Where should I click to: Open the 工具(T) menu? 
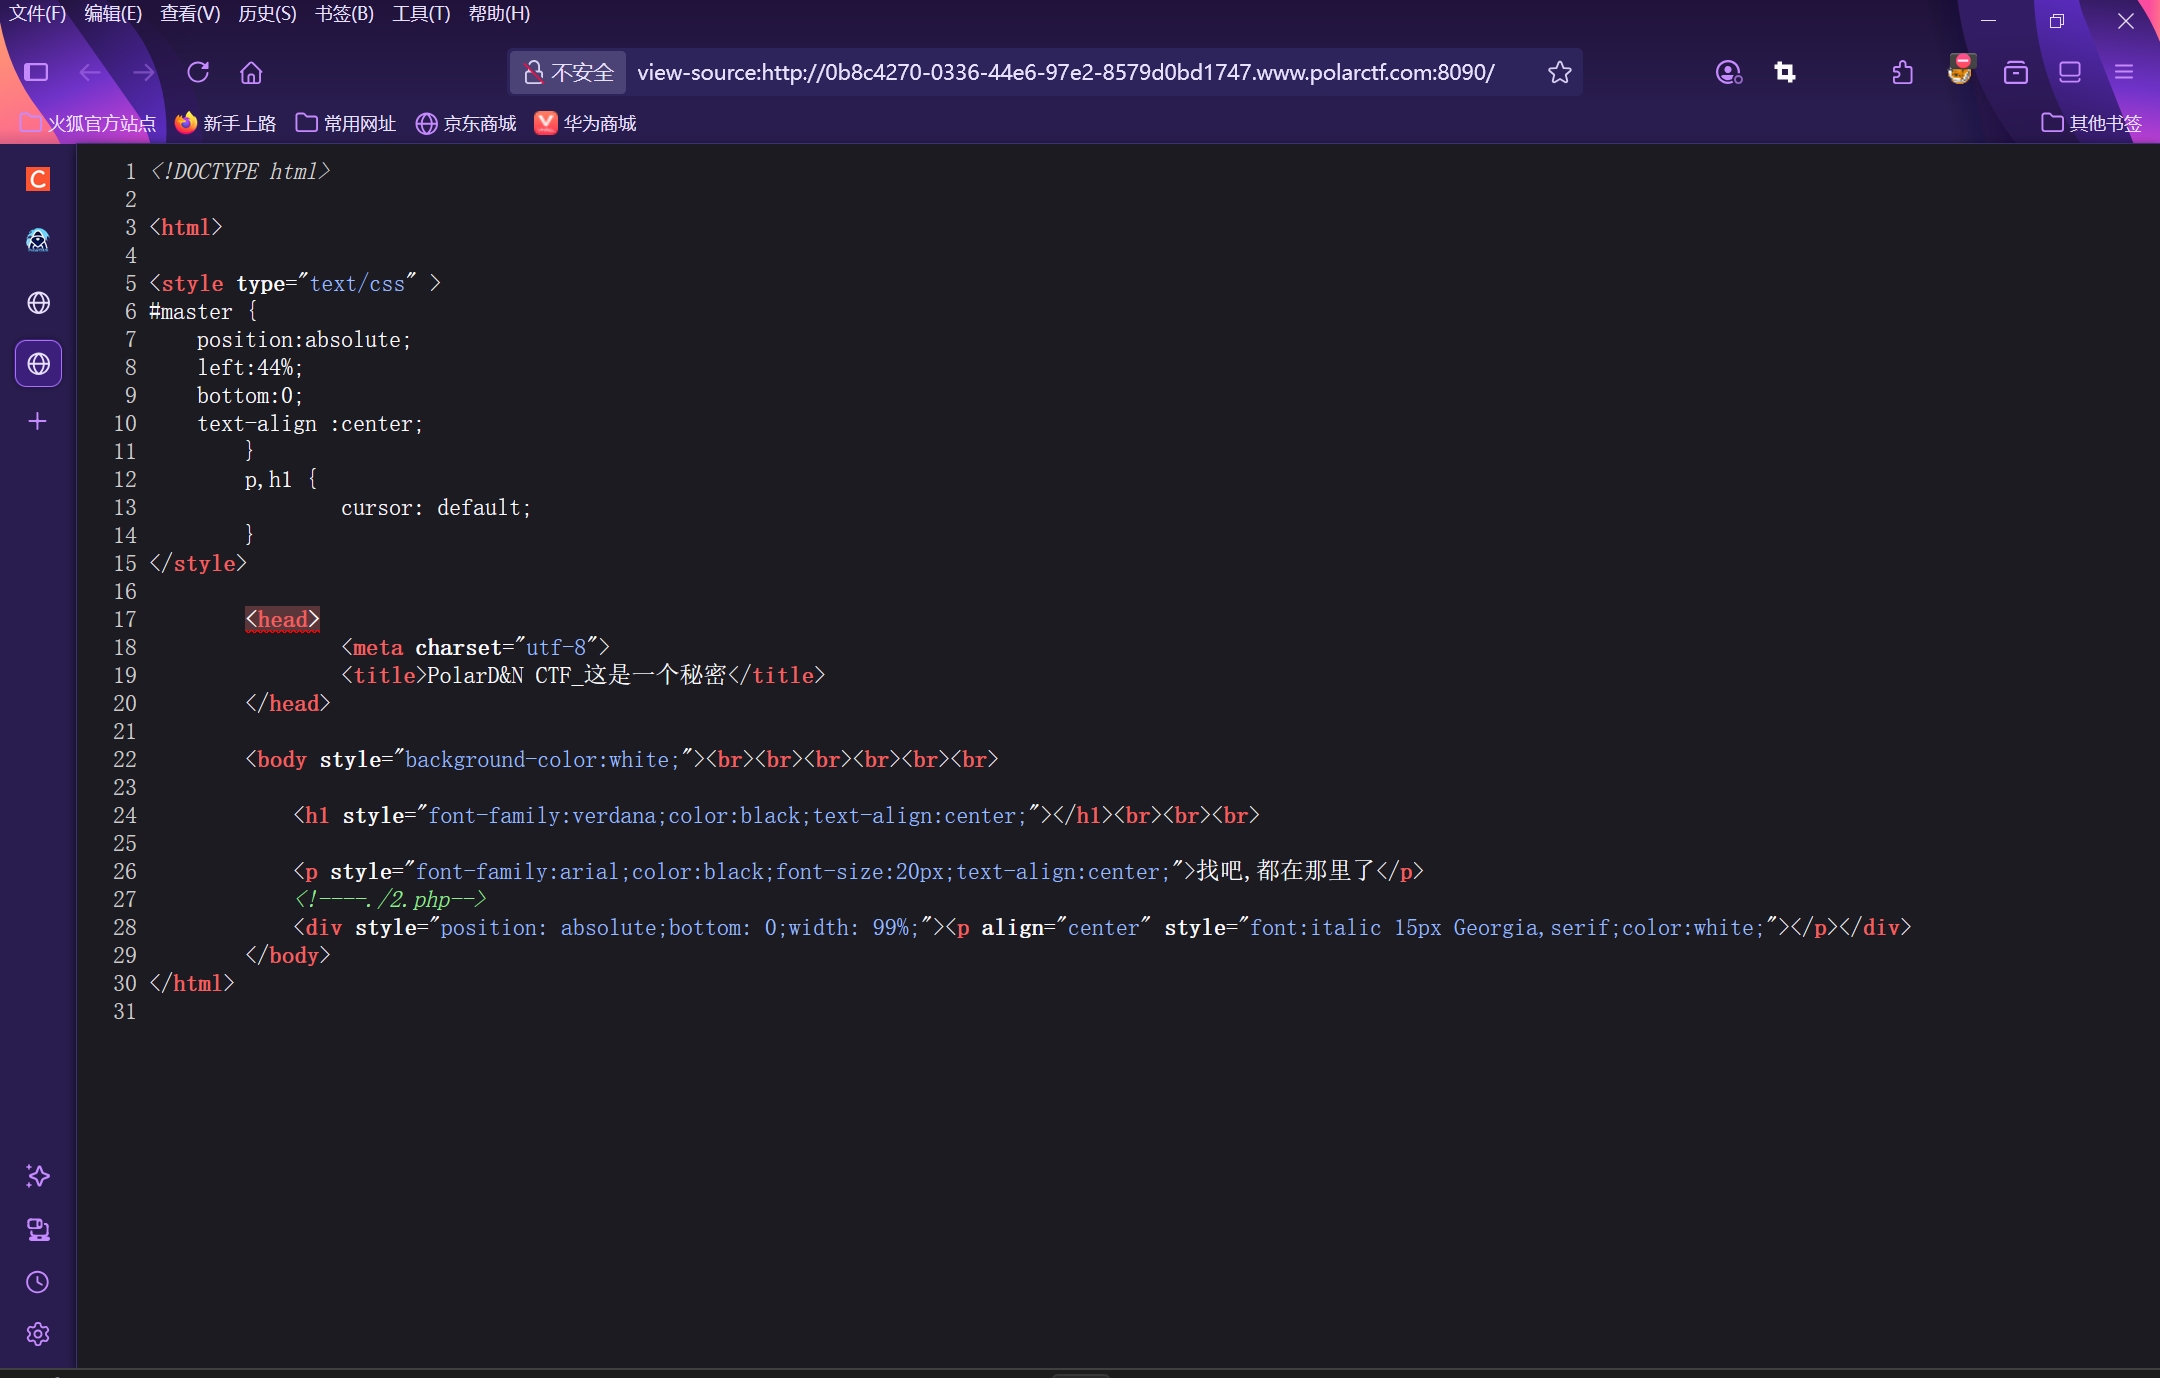point(421,14)
